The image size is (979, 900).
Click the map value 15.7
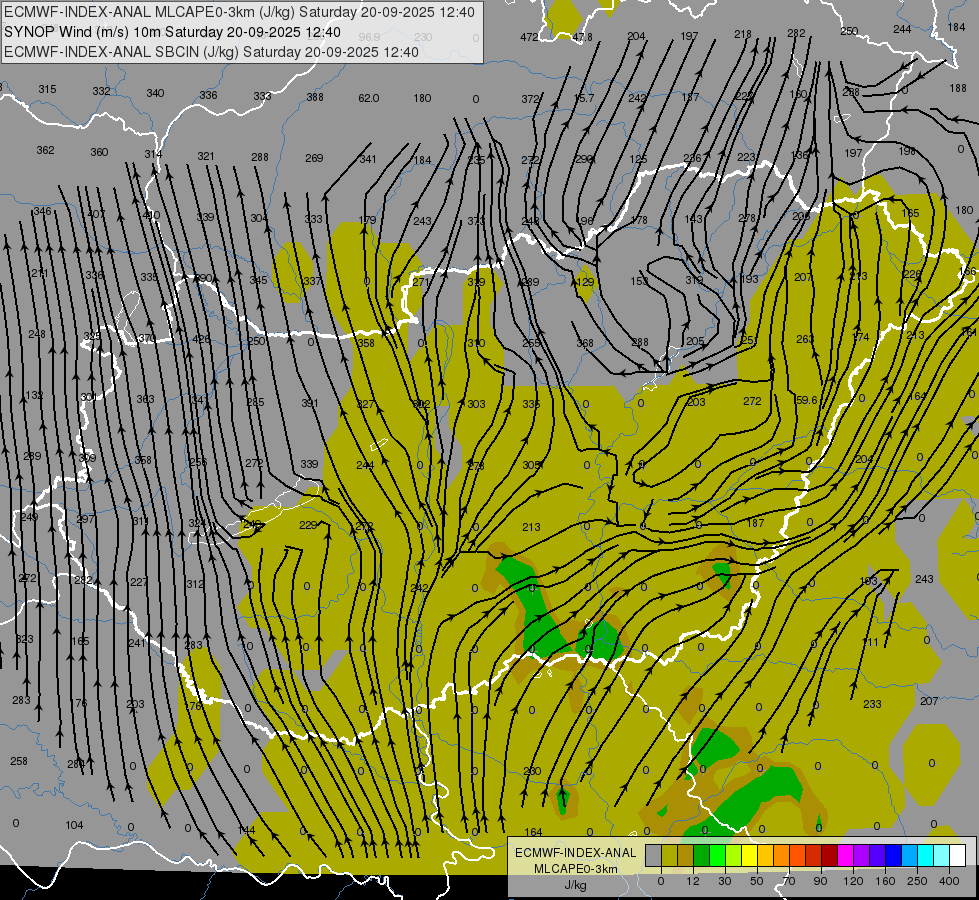click(x=584, y=98)
